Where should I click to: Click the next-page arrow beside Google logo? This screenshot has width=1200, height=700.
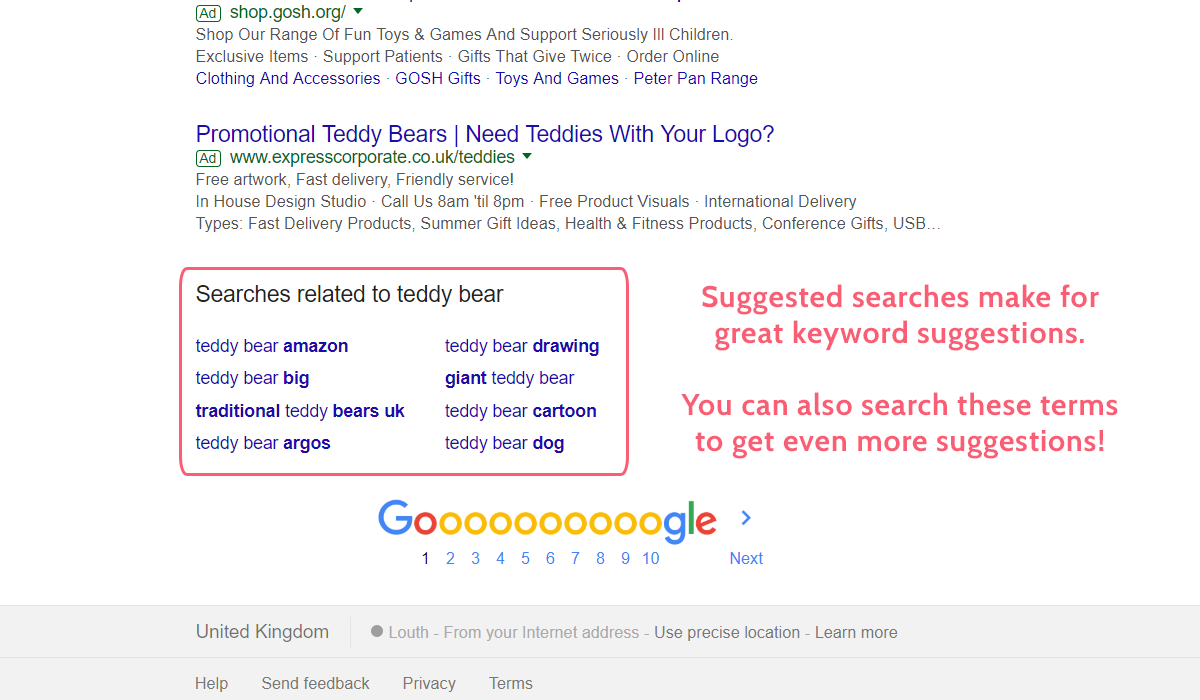[746, 517]
